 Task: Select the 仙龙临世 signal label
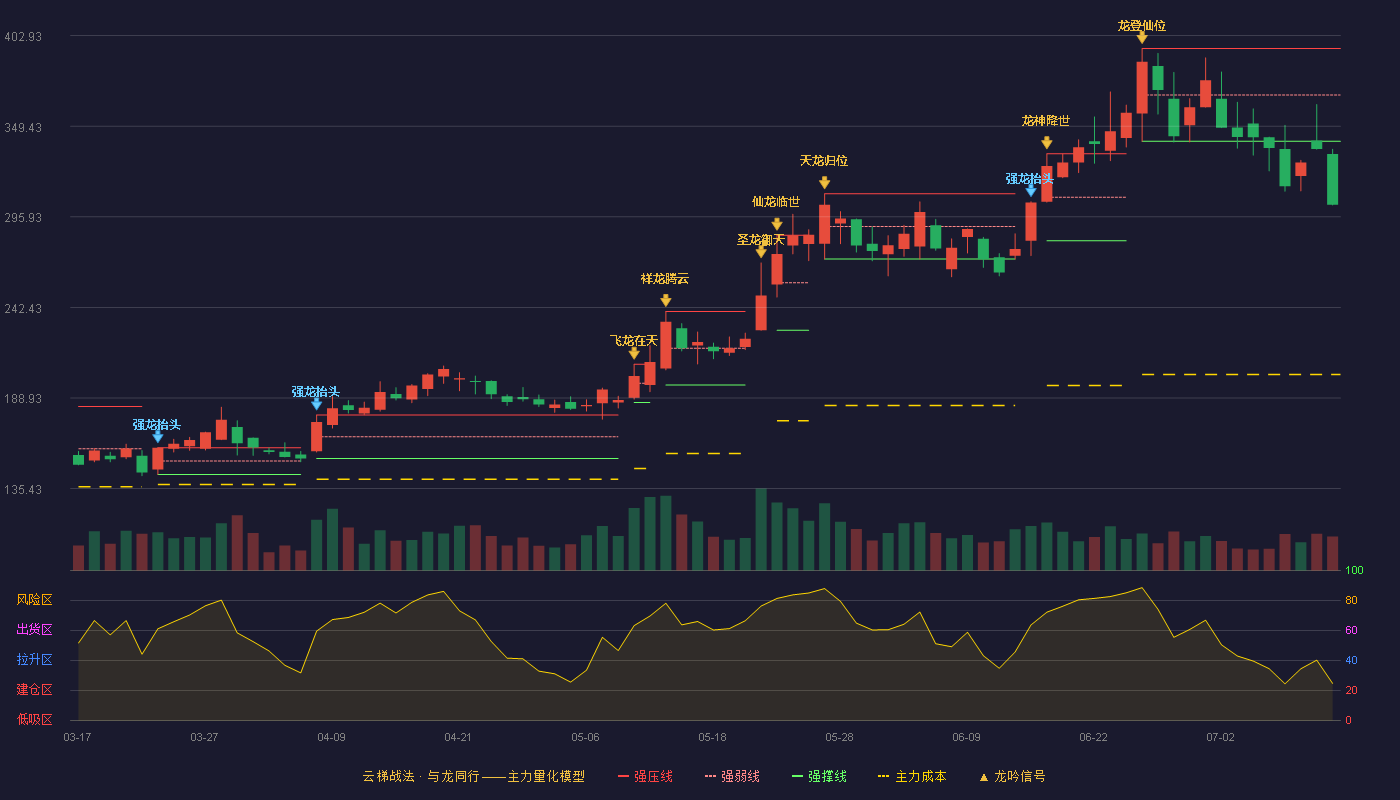pyautogui.click(x=776, y=201)
